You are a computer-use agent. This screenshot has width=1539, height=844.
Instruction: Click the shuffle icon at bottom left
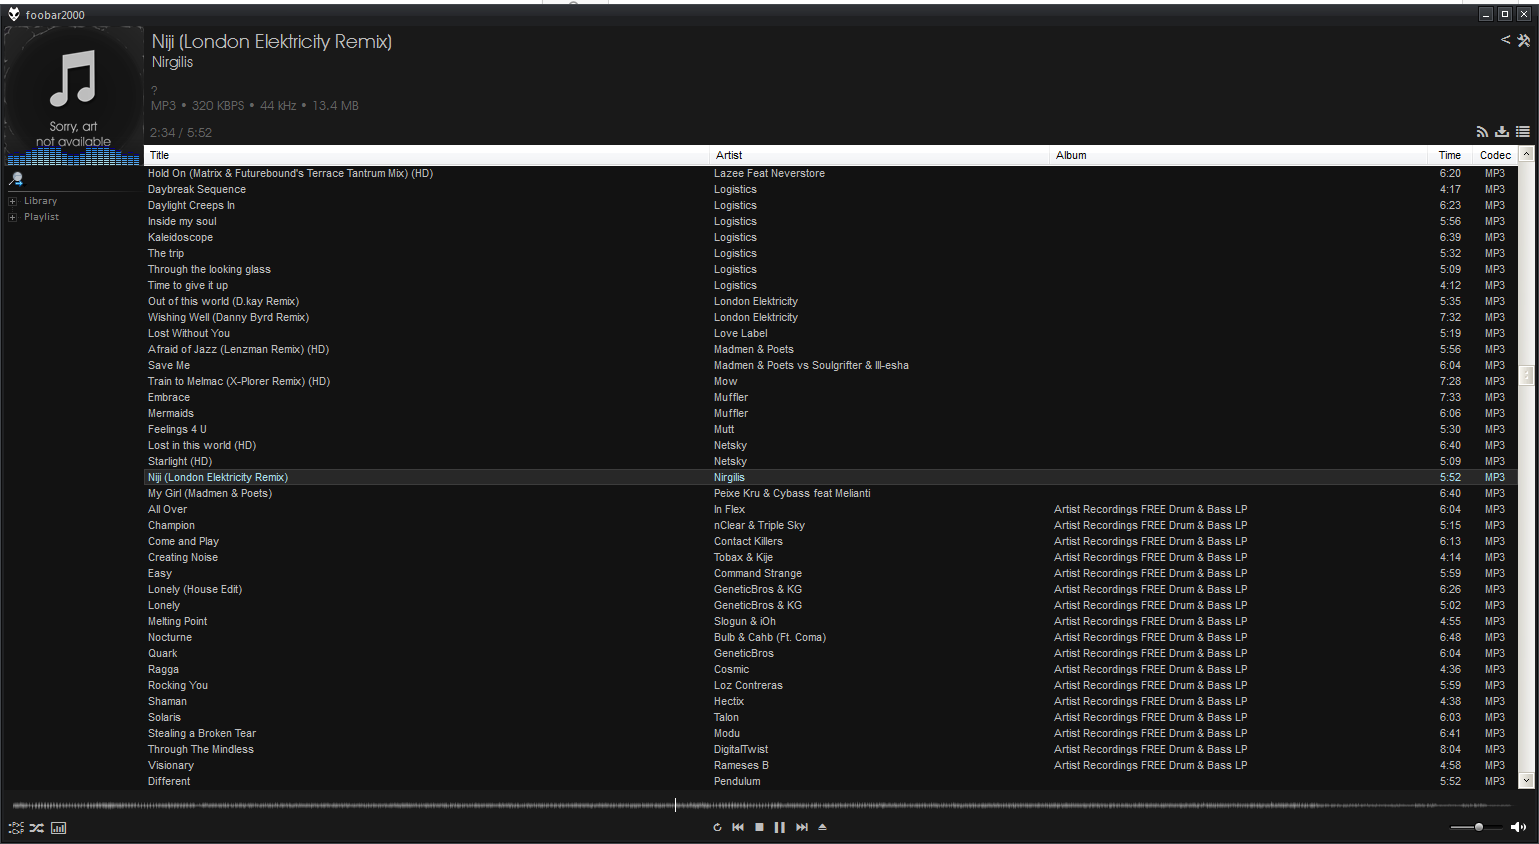coord(37,828)
